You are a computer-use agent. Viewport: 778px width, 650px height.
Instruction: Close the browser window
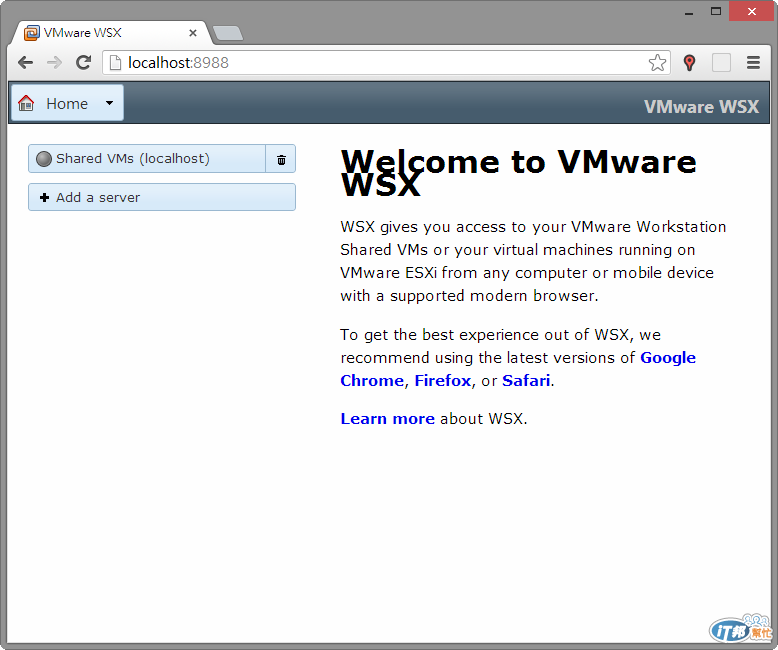[752, 11]
